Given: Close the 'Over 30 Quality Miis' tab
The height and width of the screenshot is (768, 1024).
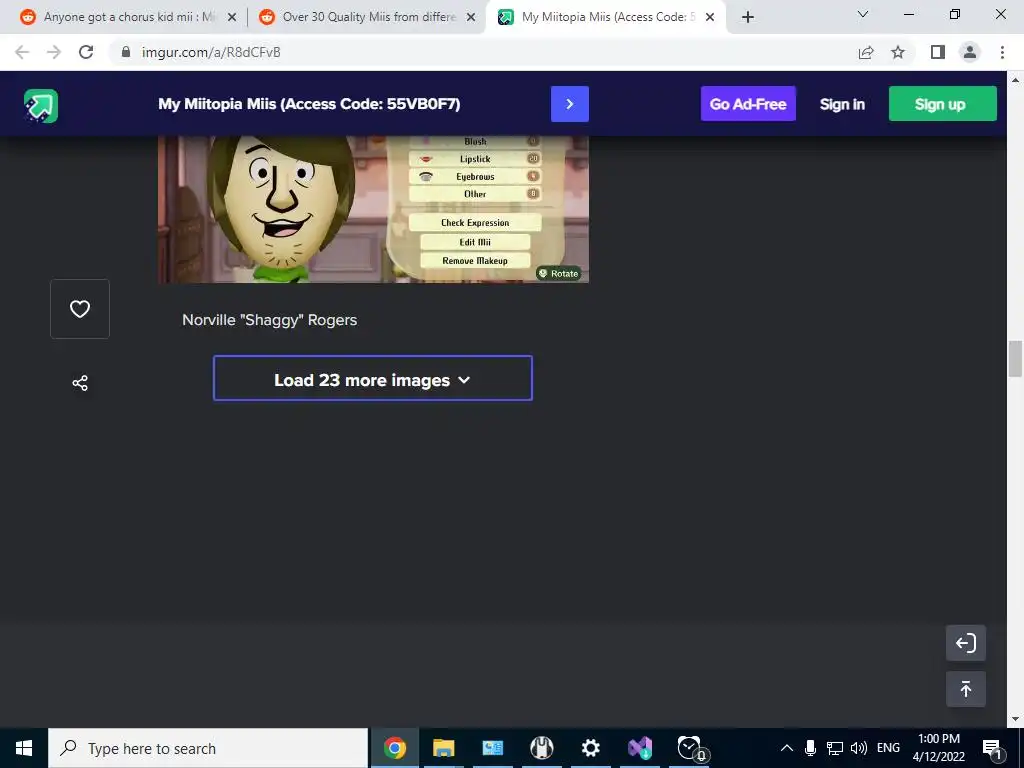Looking at the screenshot, I should 470,17.
